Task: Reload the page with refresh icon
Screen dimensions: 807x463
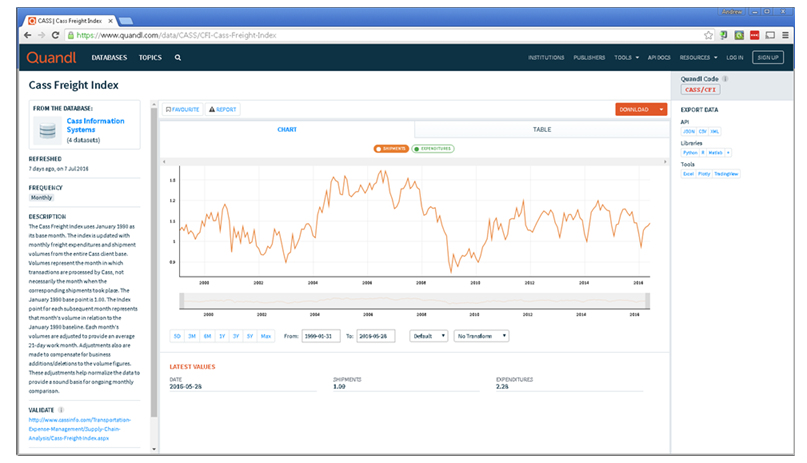Action: tap(55, 35)
